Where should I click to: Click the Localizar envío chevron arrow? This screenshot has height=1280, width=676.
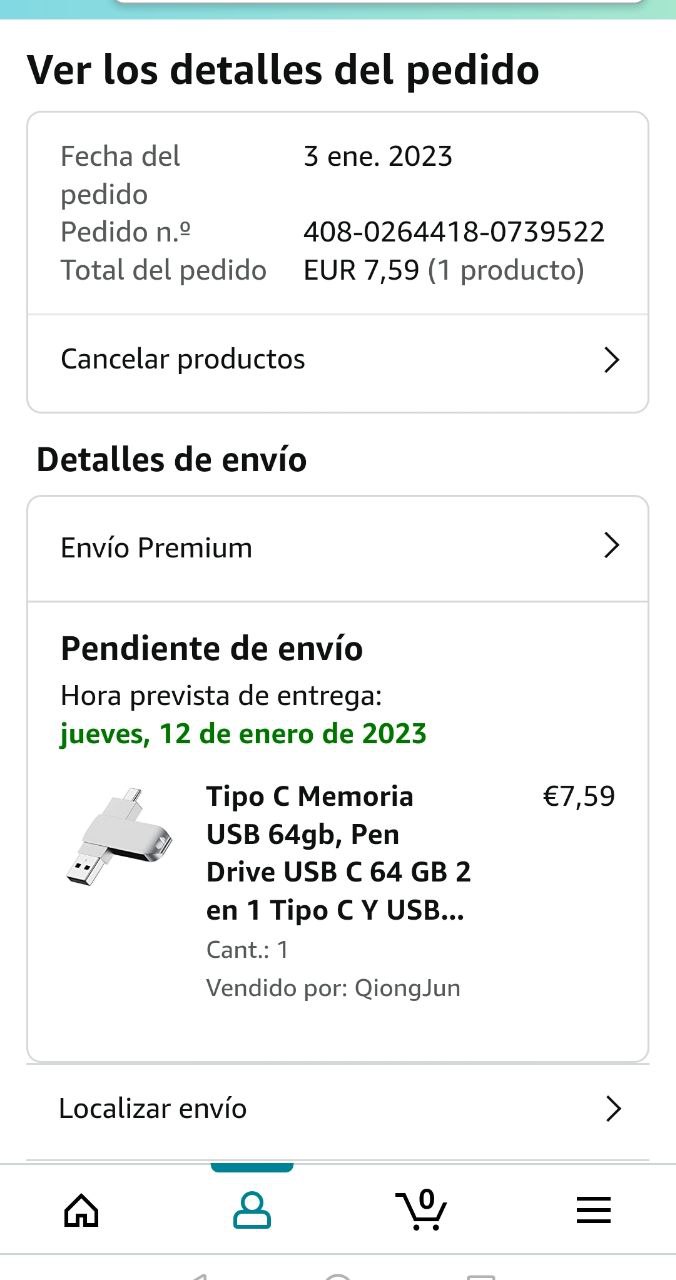(x=612, y=1108)
